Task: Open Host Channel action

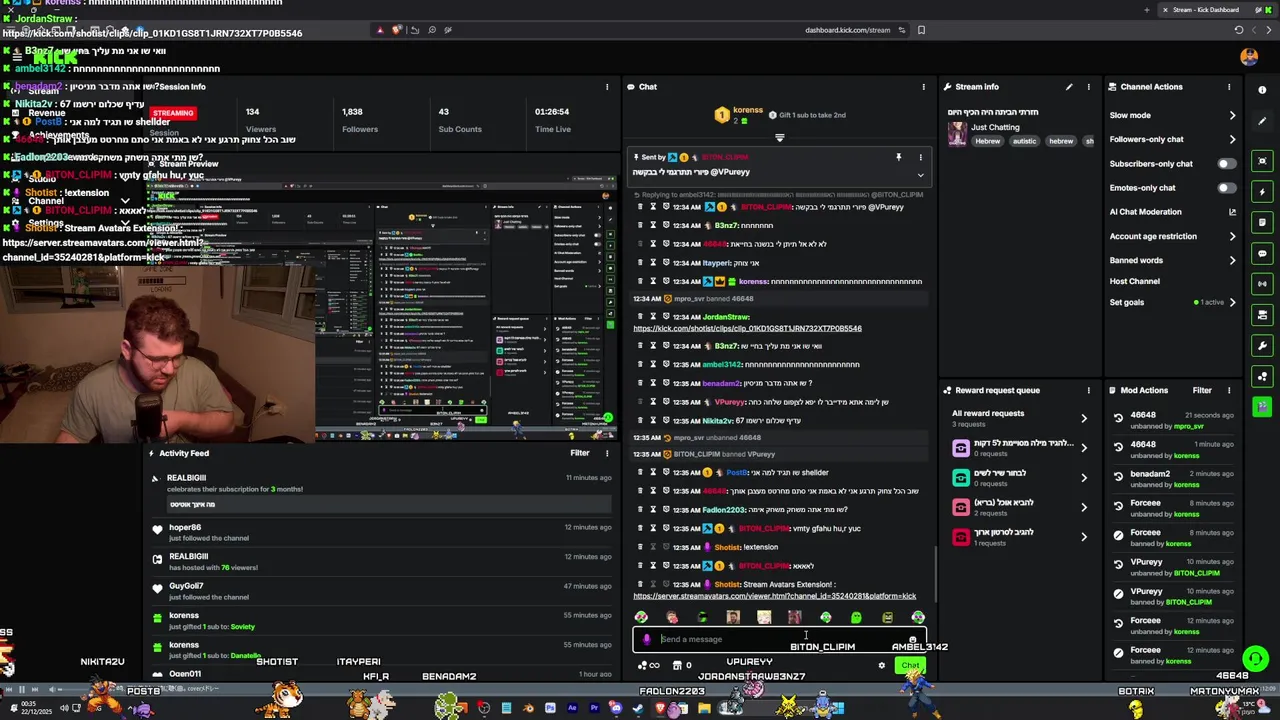Action: 1134,281
